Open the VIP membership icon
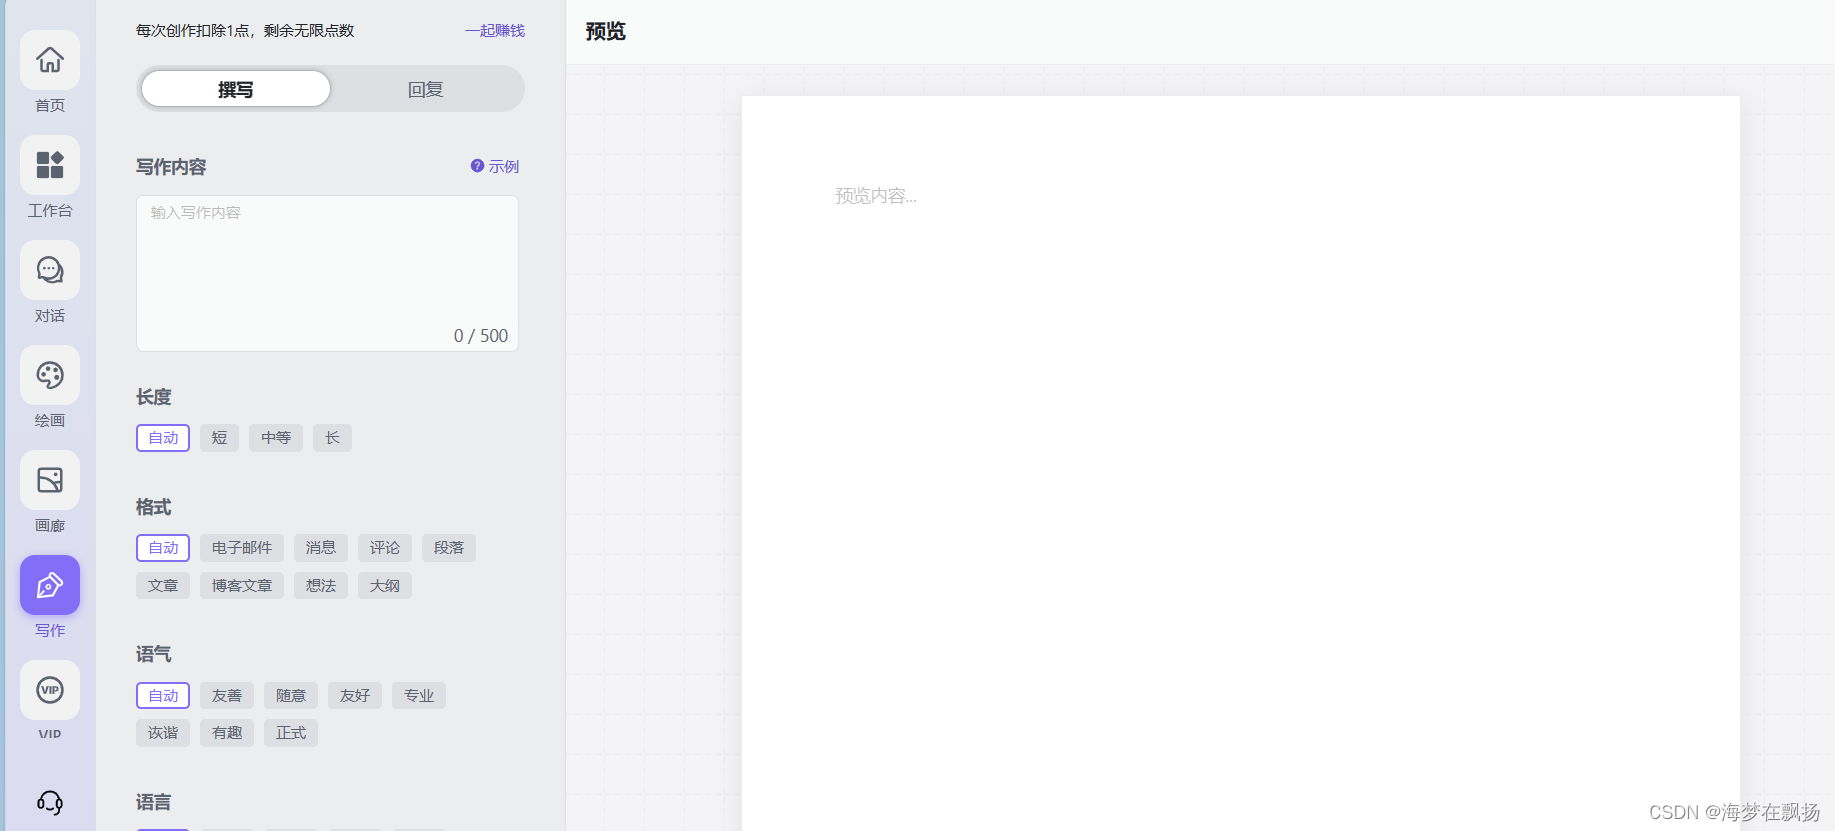Viewport: 1835px width, 831px height. click(50, 690)
